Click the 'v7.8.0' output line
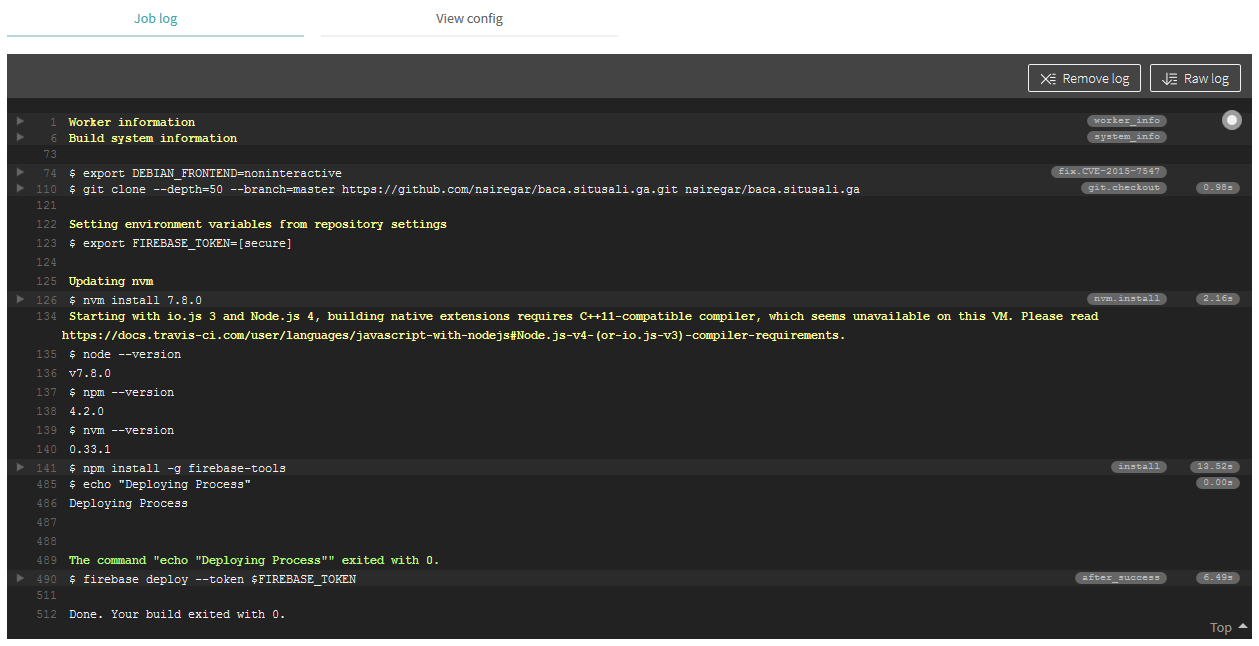Viewport: 1259px width, 646px height. point(90,373)
